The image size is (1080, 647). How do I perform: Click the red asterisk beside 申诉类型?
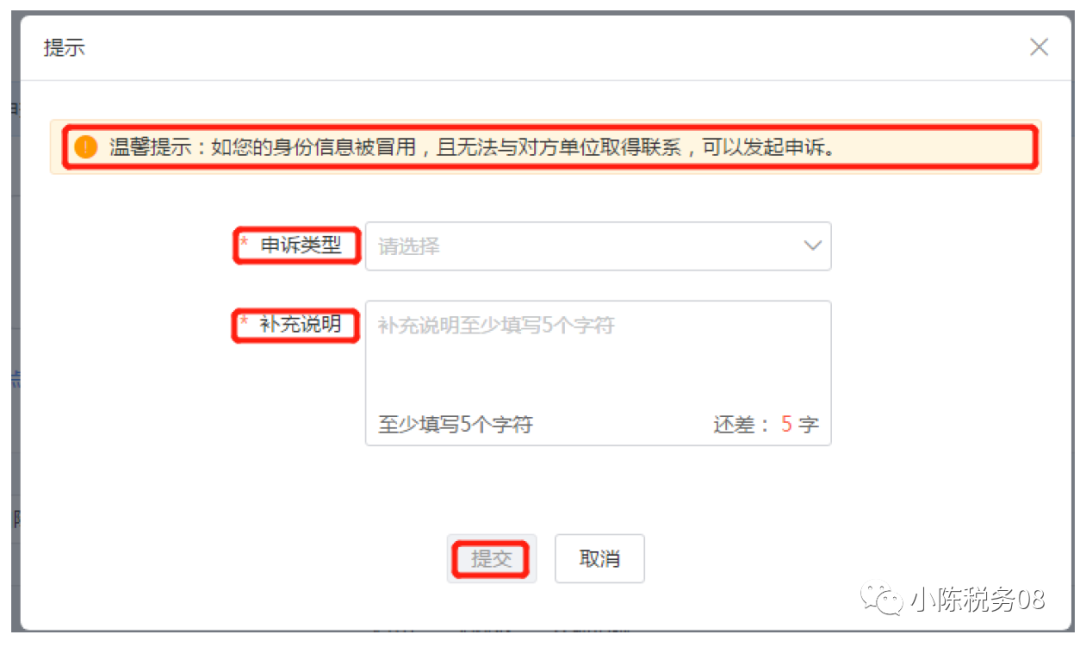click(x=244, y=241)
